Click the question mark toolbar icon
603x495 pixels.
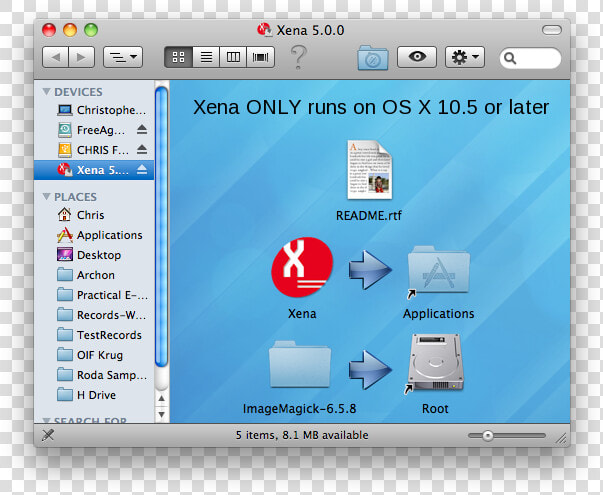(x=298, y=57)
